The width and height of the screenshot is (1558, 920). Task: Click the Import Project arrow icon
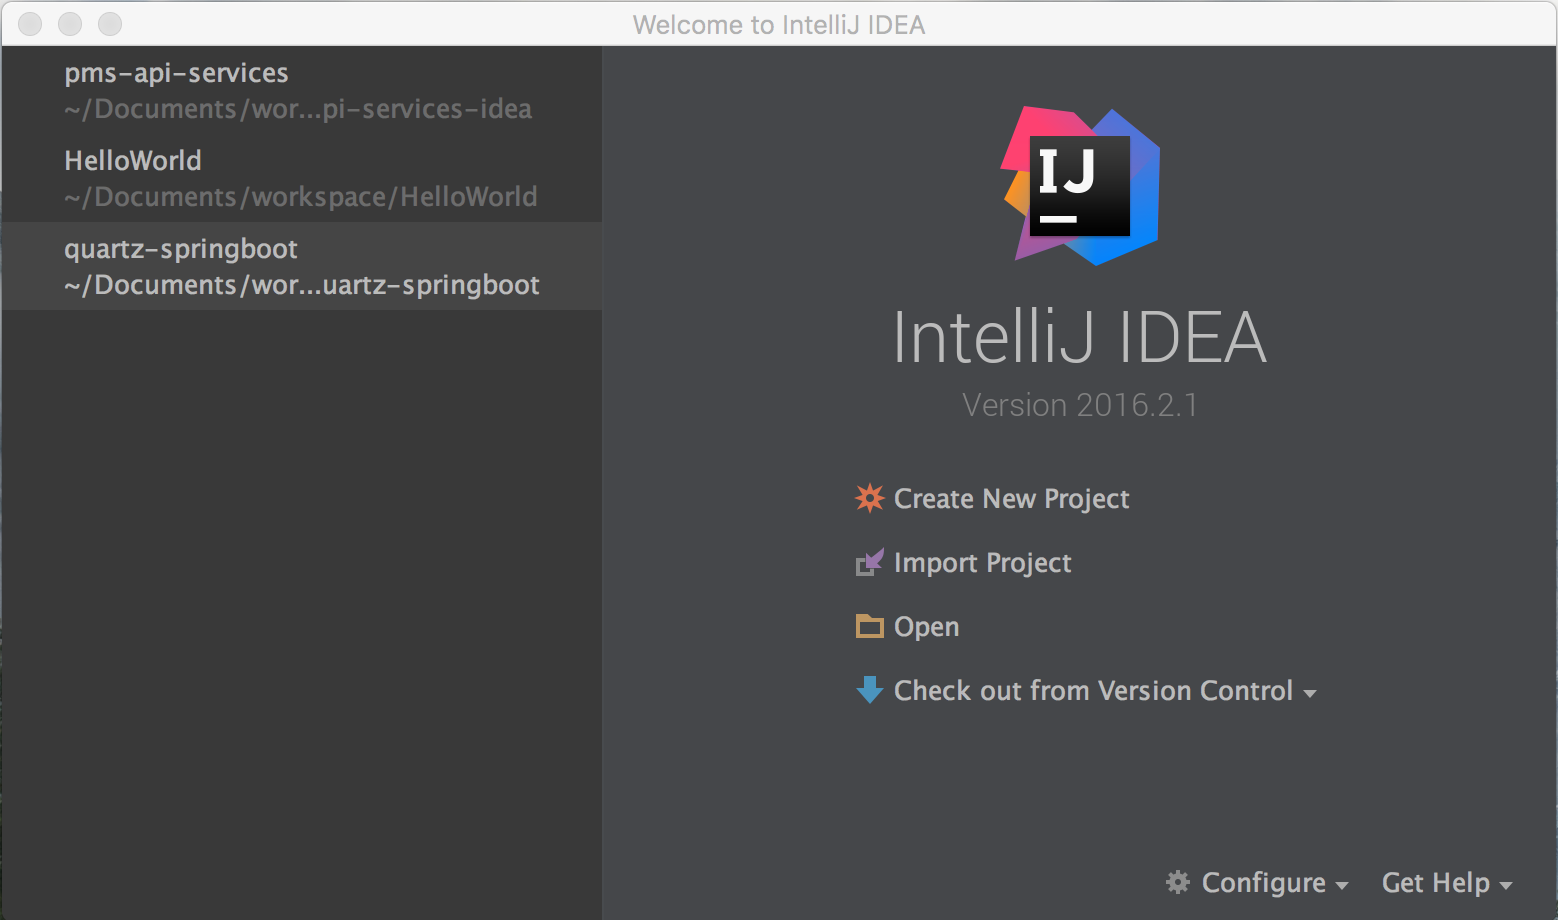pyautogui.click(x=870, y=563)
